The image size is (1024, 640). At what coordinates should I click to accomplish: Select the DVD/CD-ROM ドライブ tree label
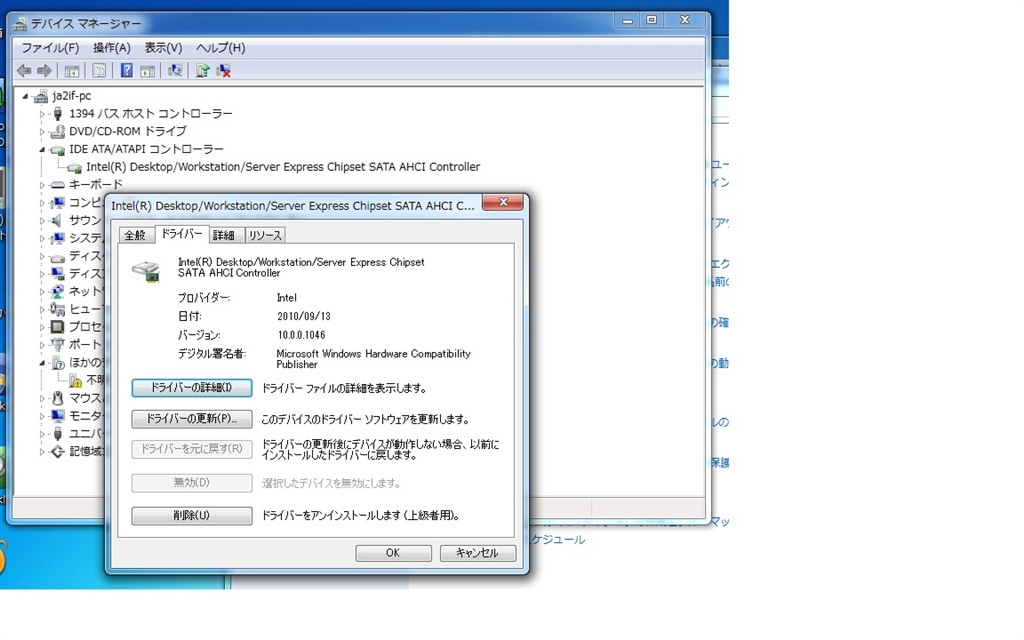(128, 131)
